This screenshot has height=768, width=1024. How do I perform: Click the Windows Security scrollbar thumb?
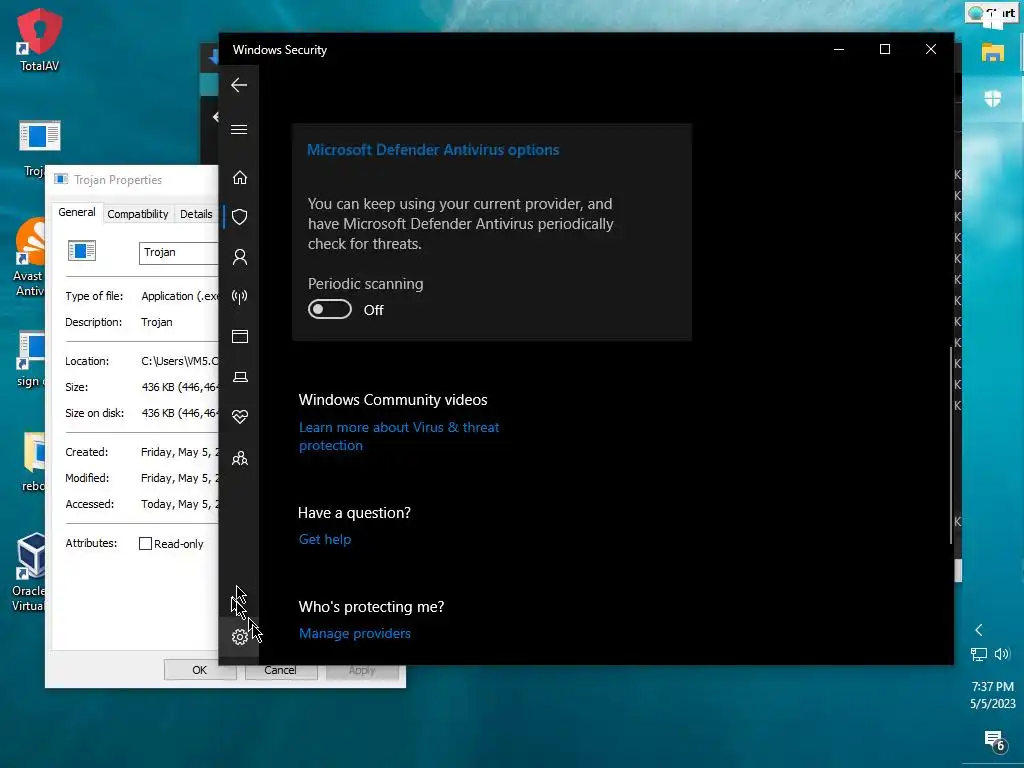tap(950, 445)
